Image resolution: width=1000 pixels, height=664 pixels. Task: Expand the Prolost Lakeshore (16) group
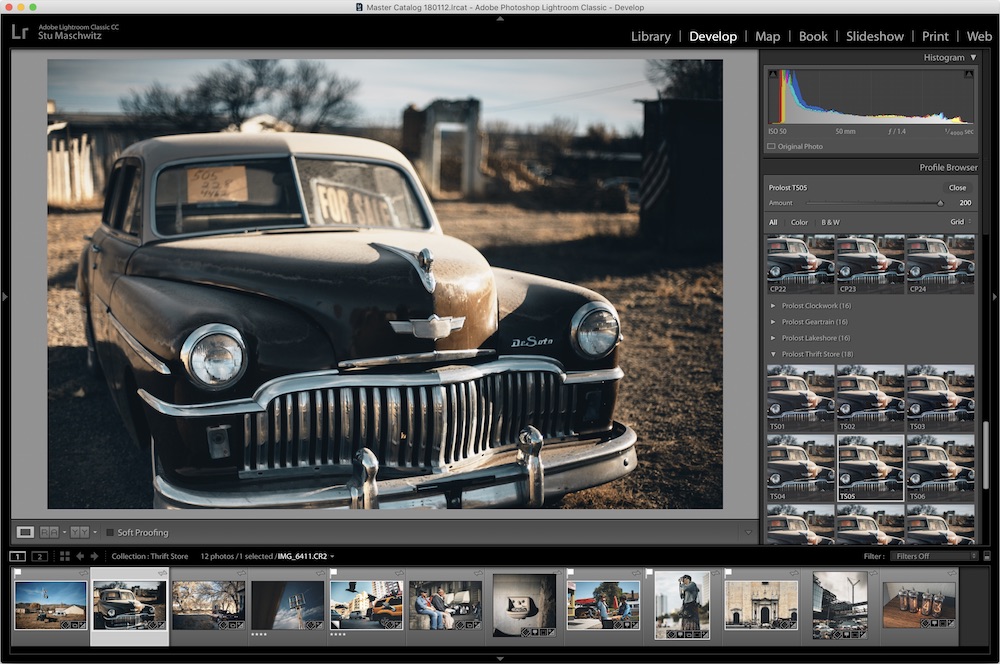(773, 337)
